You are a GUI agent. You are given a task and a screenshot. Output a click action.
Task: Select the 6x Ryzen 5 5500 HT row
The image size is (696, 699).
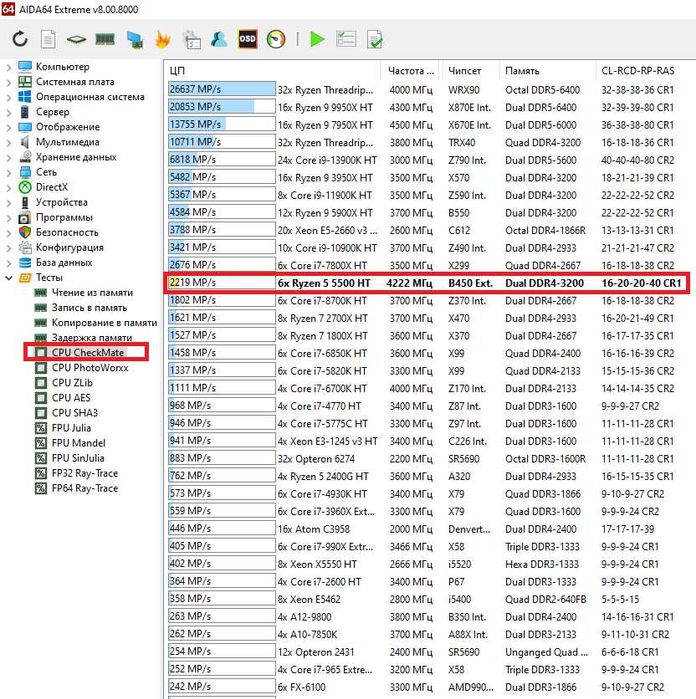427,283
